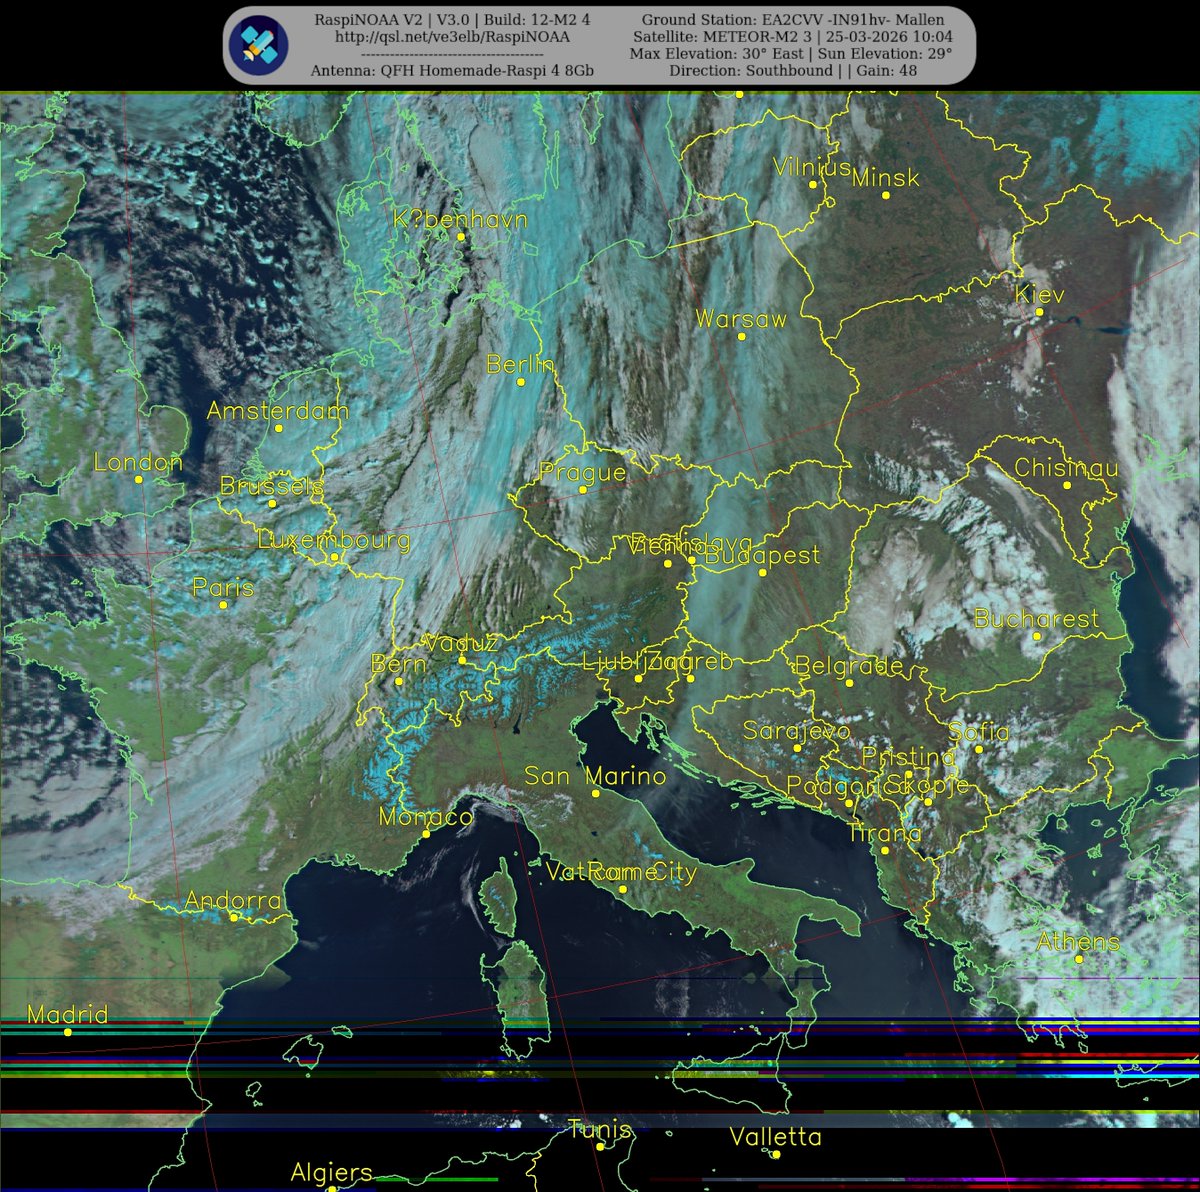Select the San Marino label

pos(595,776)
